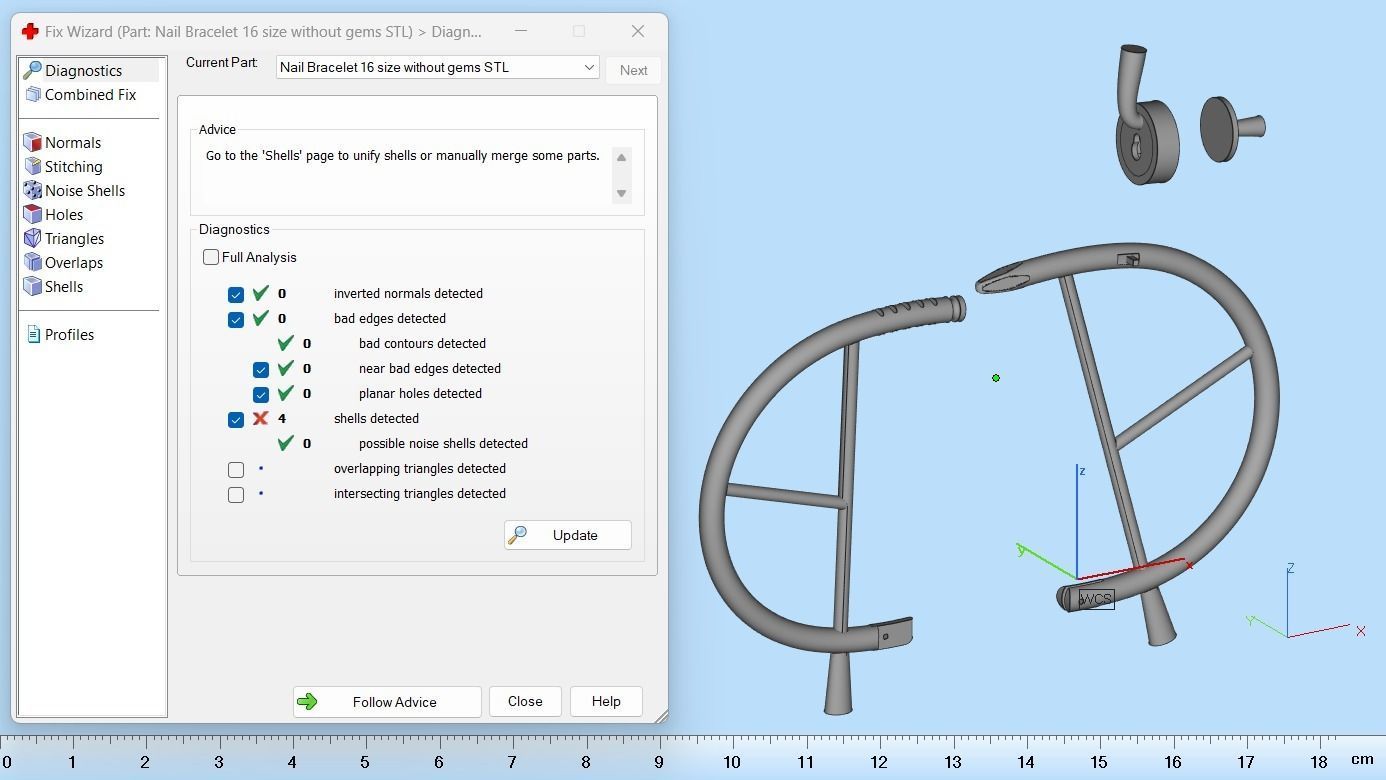Viewport: 1386px width, 780px height.
Task: Click the Close button
Action: [525, 701]
